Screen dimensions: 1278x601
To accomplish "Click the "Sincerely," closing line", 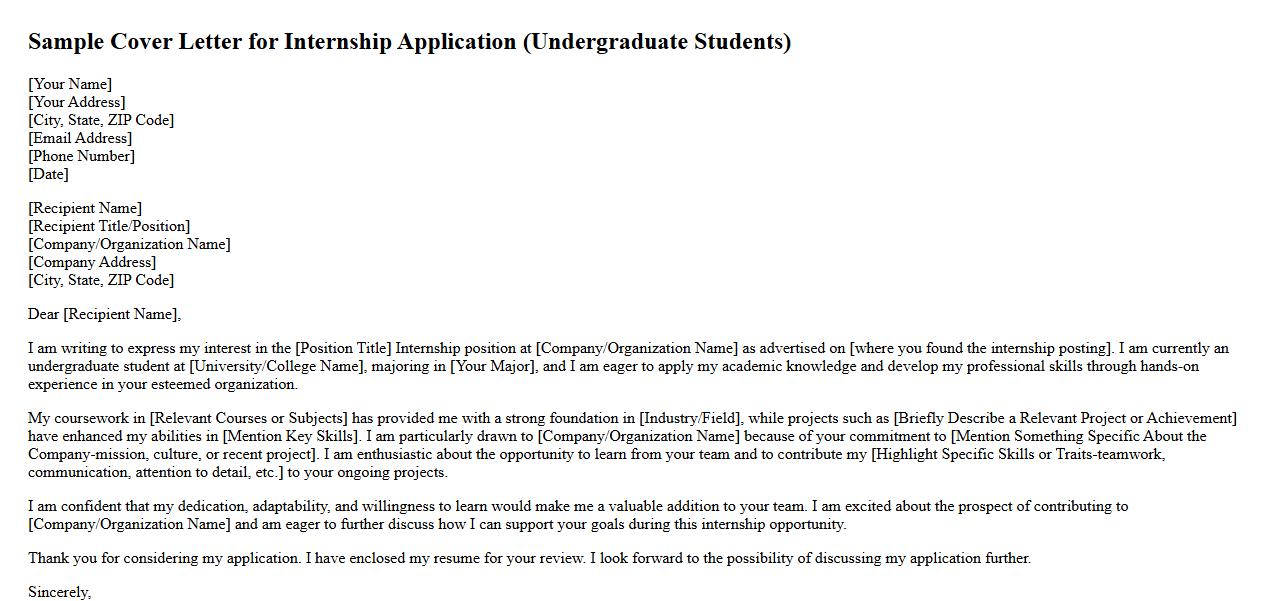I will click(x=59, y=592).
